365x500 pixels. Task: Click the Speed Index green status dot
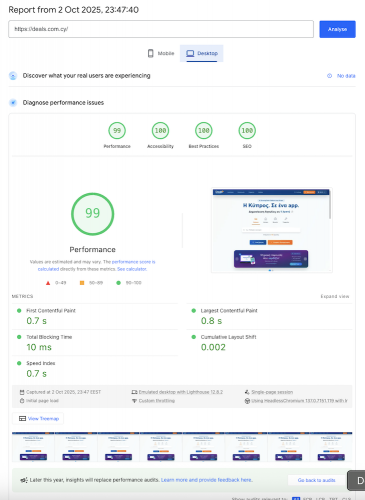(19, 363)
